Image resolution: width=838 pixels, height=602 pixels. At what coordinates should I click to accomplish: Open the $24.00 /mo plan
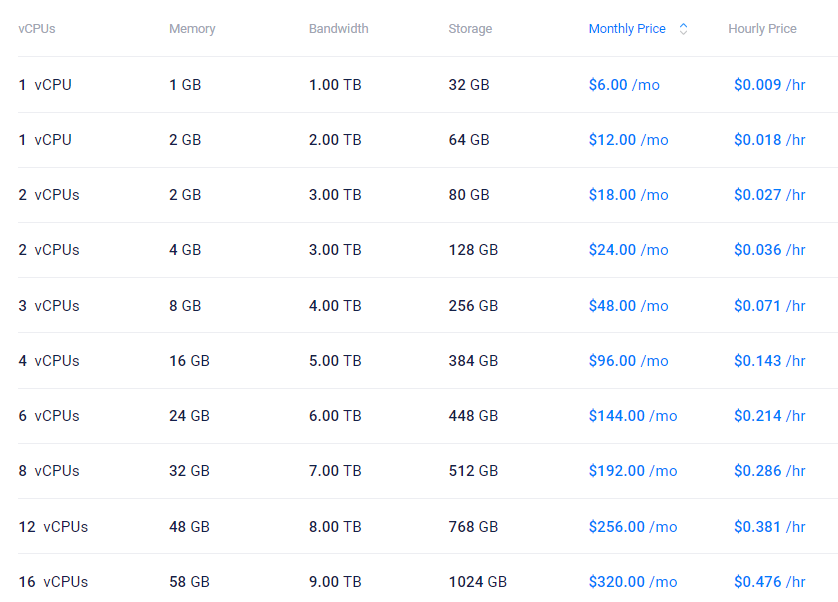[x=628, y=250]
